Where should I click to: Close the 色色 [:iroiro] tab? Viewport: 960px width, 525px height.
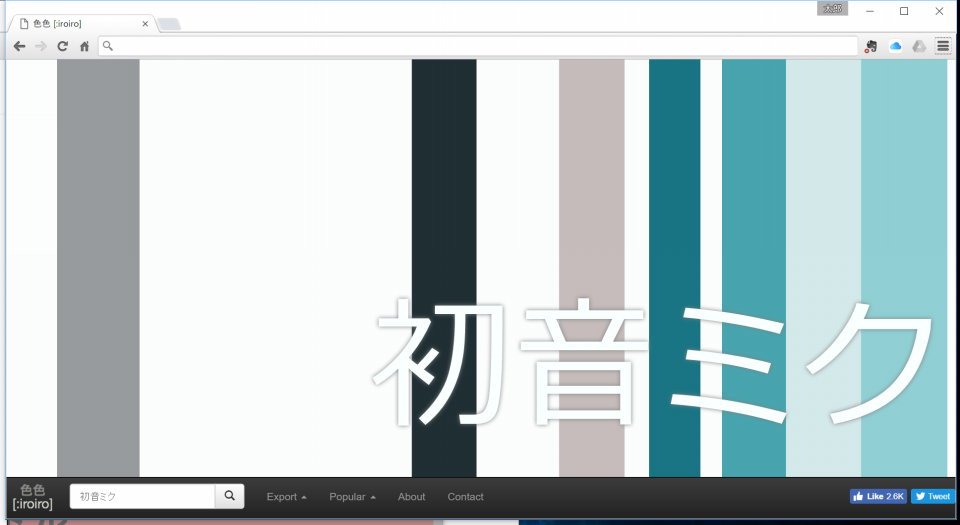[x=145, y=24]
